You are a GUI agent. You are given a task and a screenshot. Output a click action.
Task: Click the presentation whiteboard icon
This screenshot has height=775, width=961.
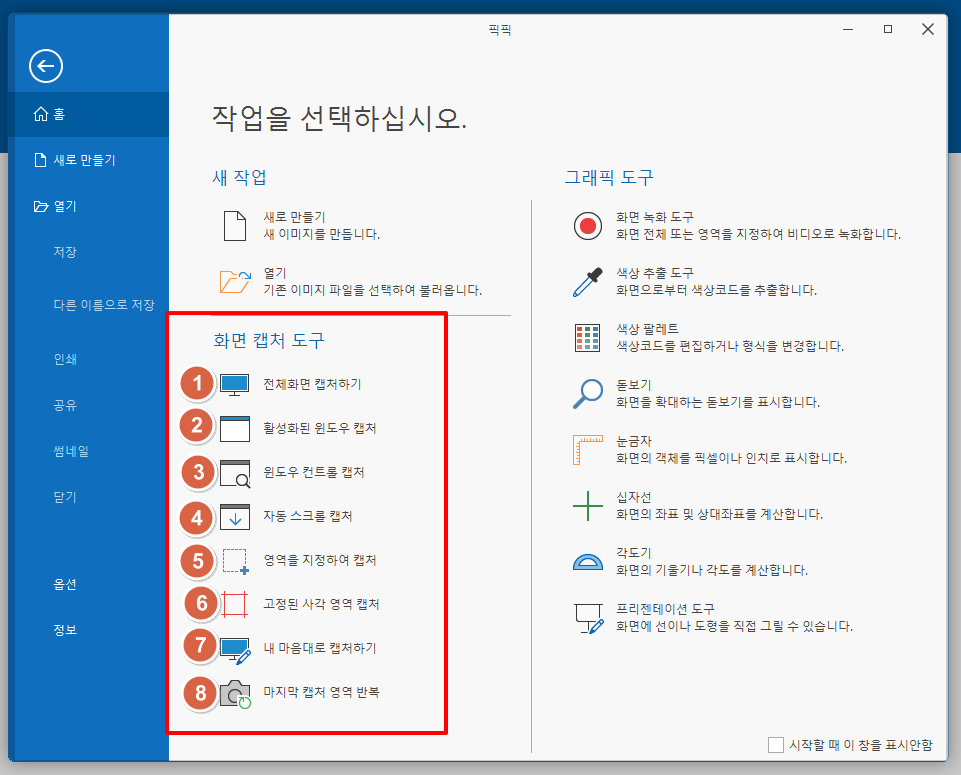pos(589,618)
